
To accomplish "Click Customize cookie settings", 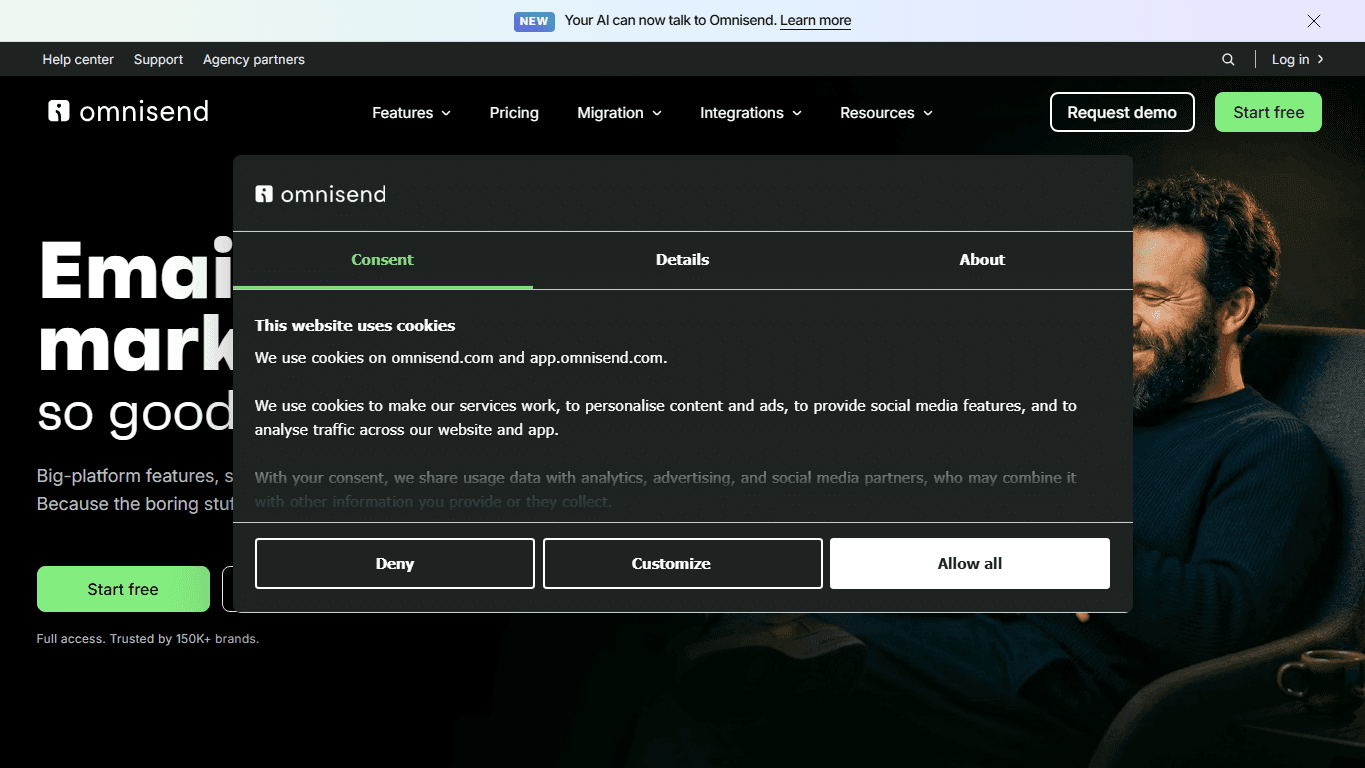I will pos(683,563).
